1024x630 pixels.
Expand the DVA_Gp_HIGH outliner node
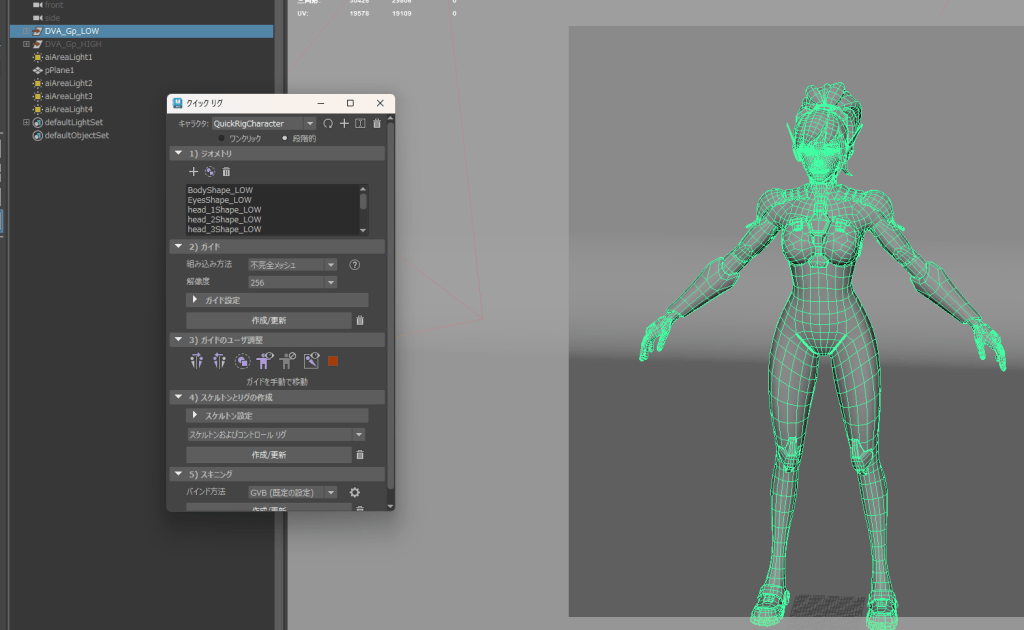coord(27,44)
